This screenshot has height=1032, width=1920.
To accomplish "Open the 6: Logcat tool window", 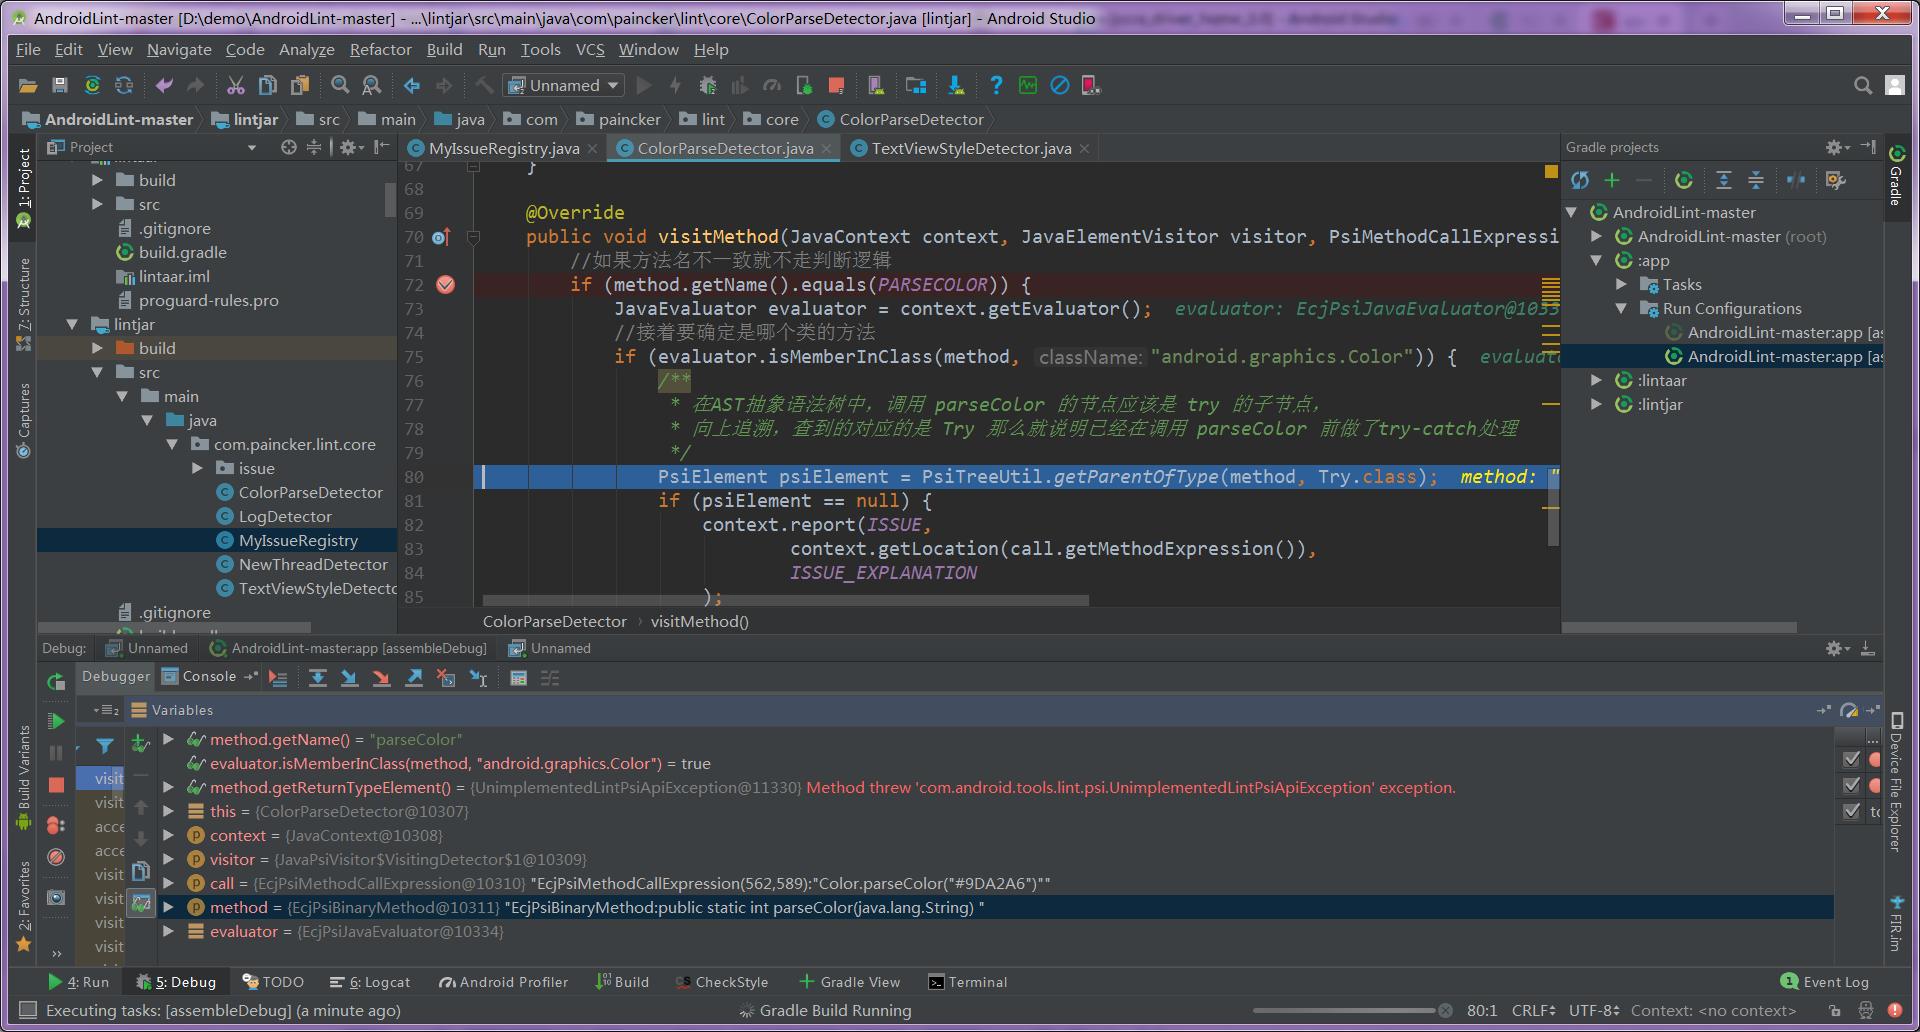I will (x=368, y=983).
